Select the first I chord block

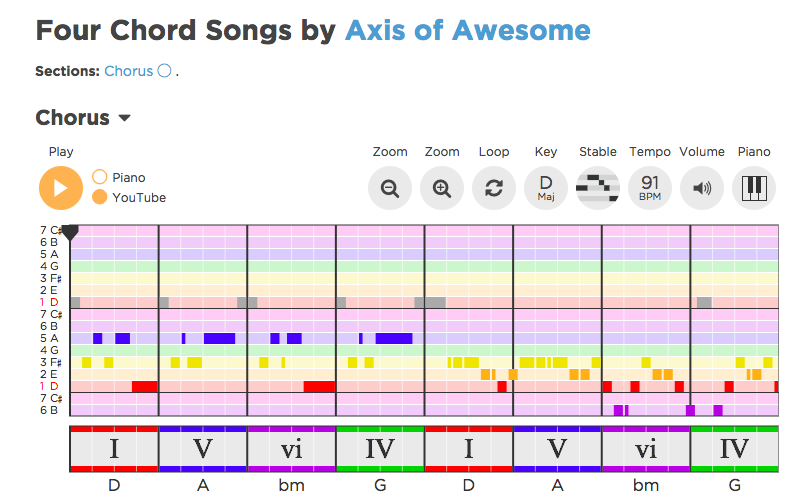click(114, 449)
